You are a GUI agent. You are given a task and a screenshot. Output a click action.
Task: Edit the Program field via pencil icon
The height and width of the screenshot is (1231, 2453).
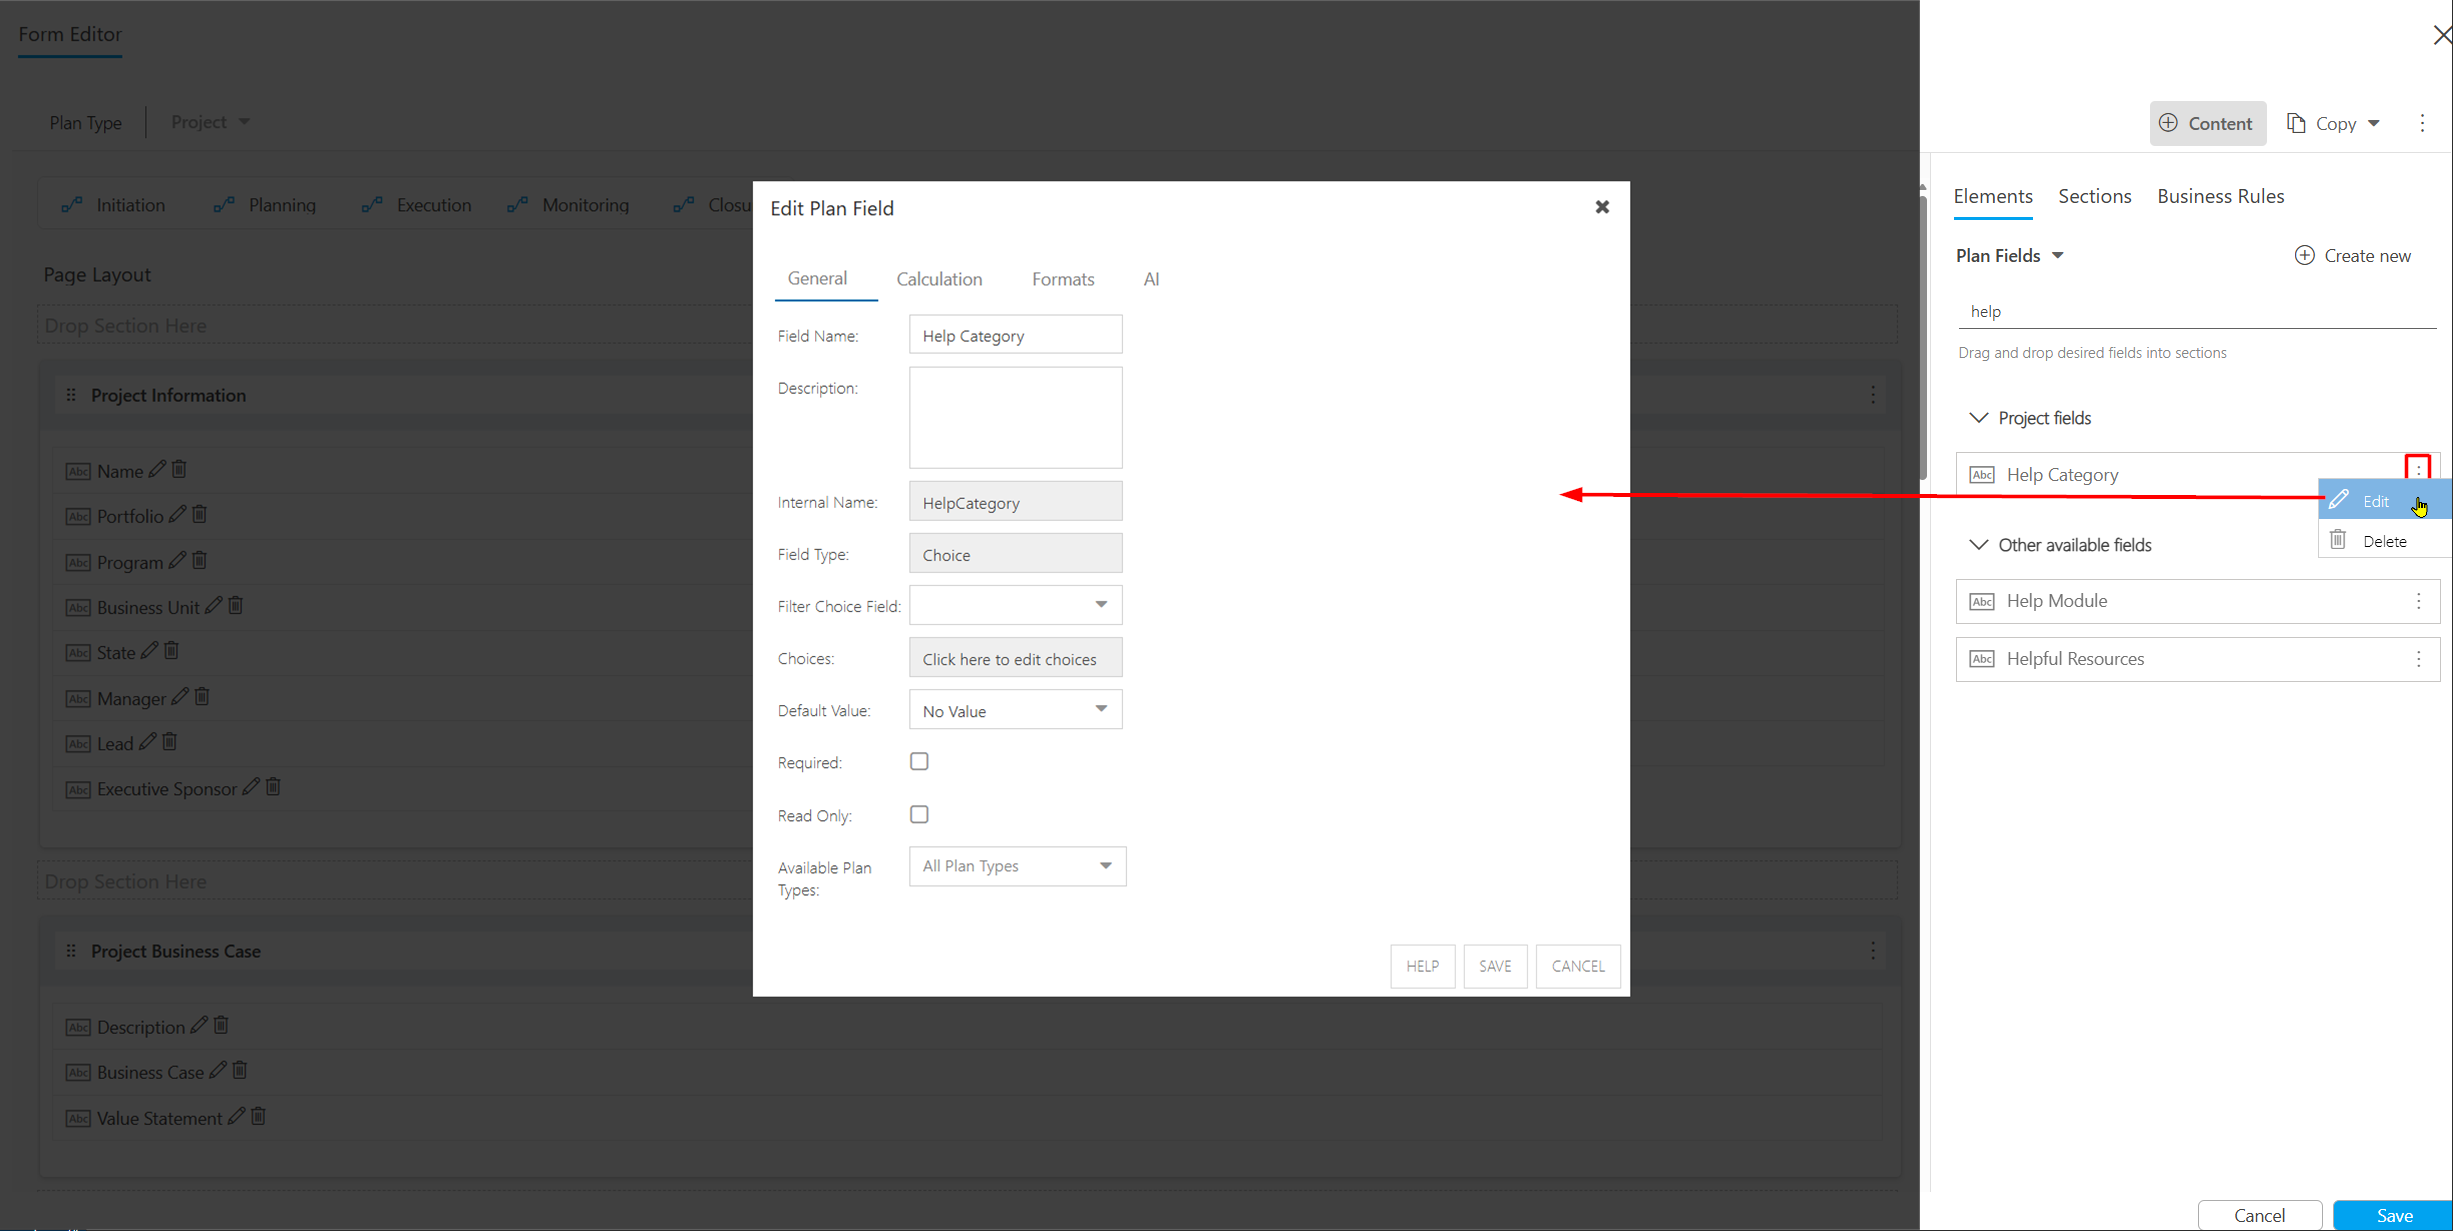tap(177, 560)
